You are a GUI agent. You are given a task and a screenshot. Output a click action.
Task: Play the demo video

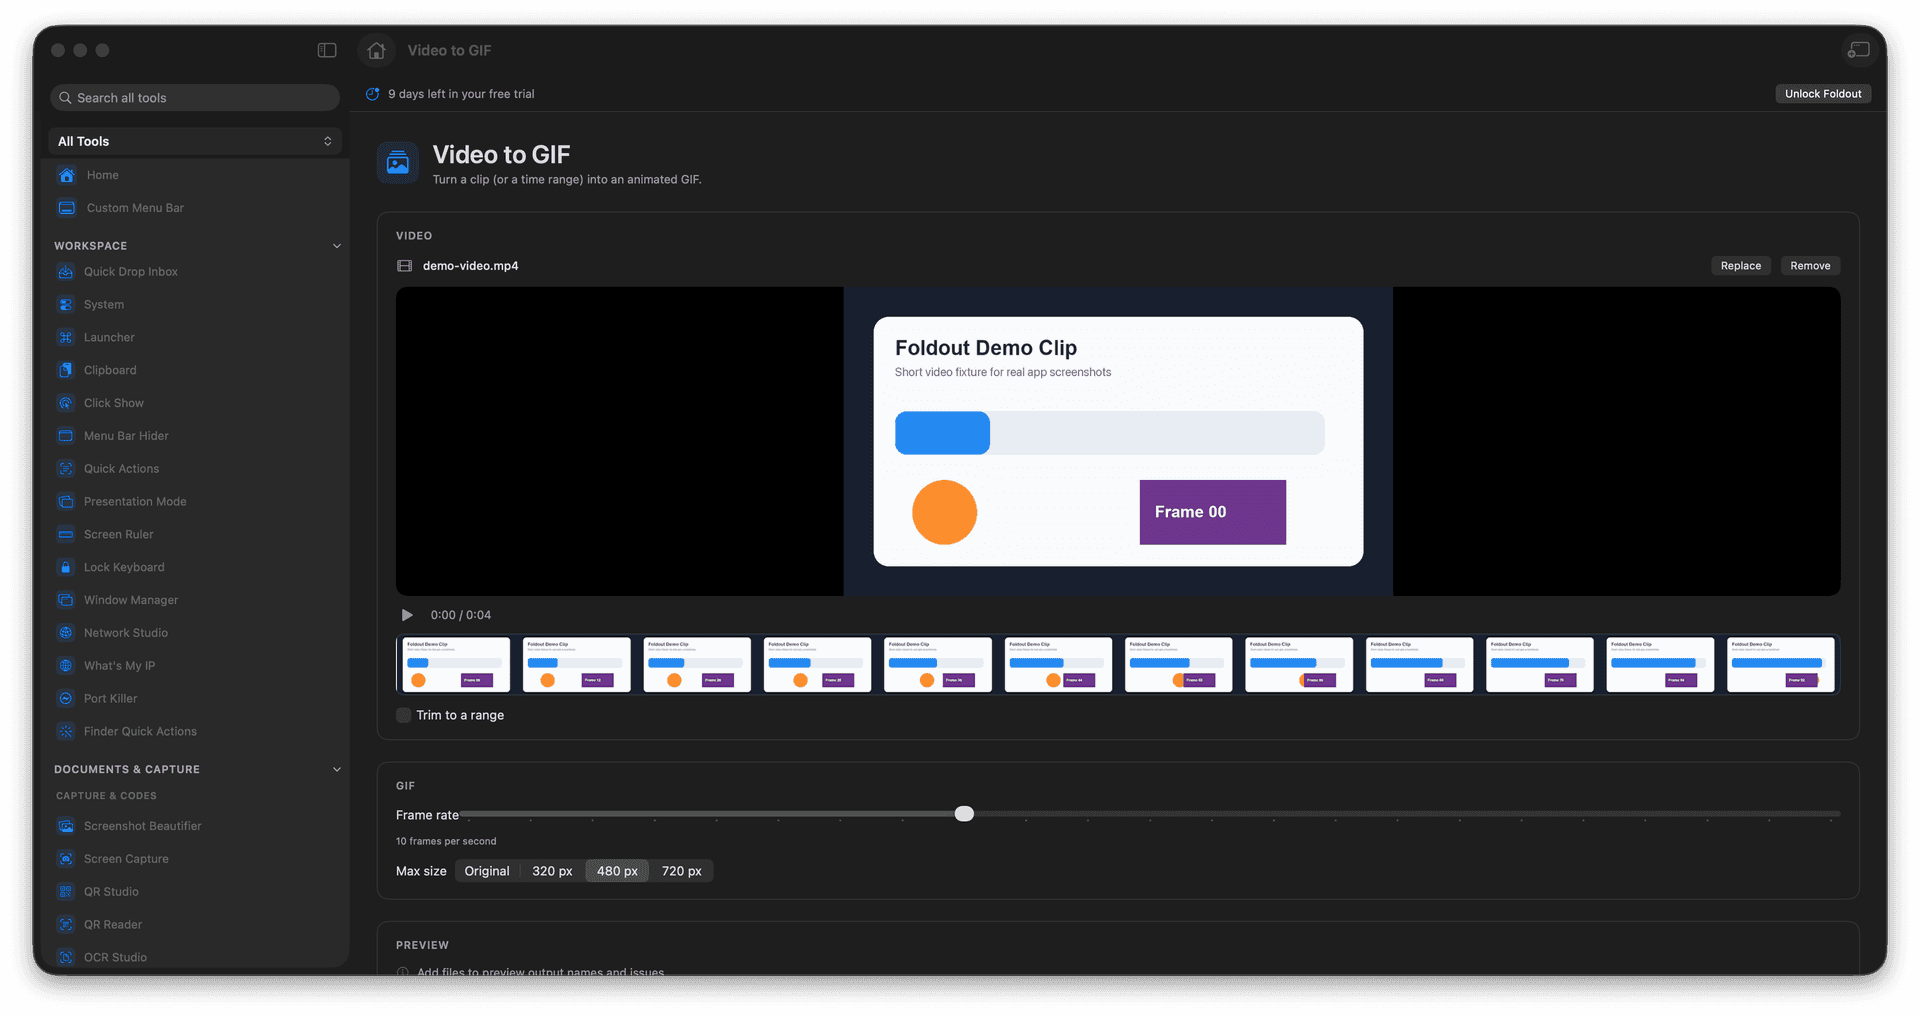407,615
